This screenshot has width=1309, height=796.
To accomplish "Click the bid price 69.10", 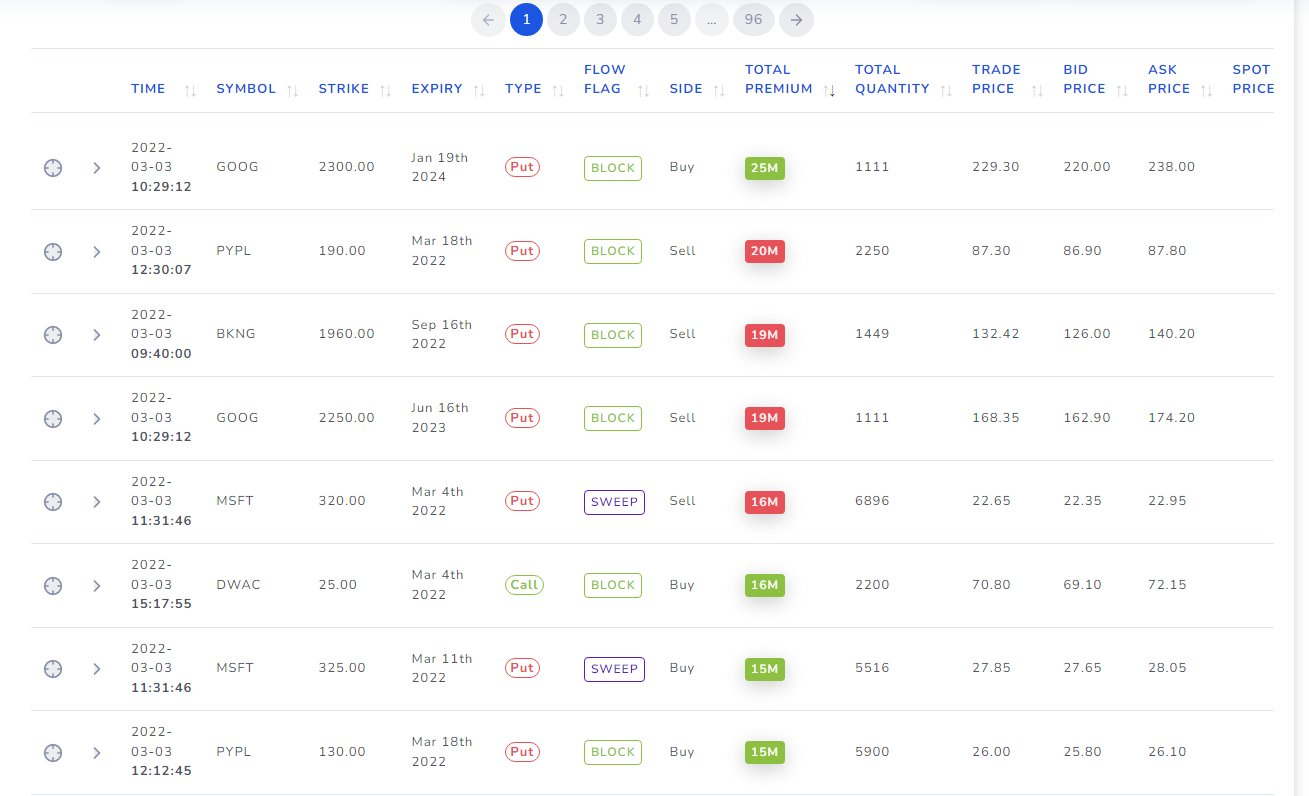I will 1082,584.
